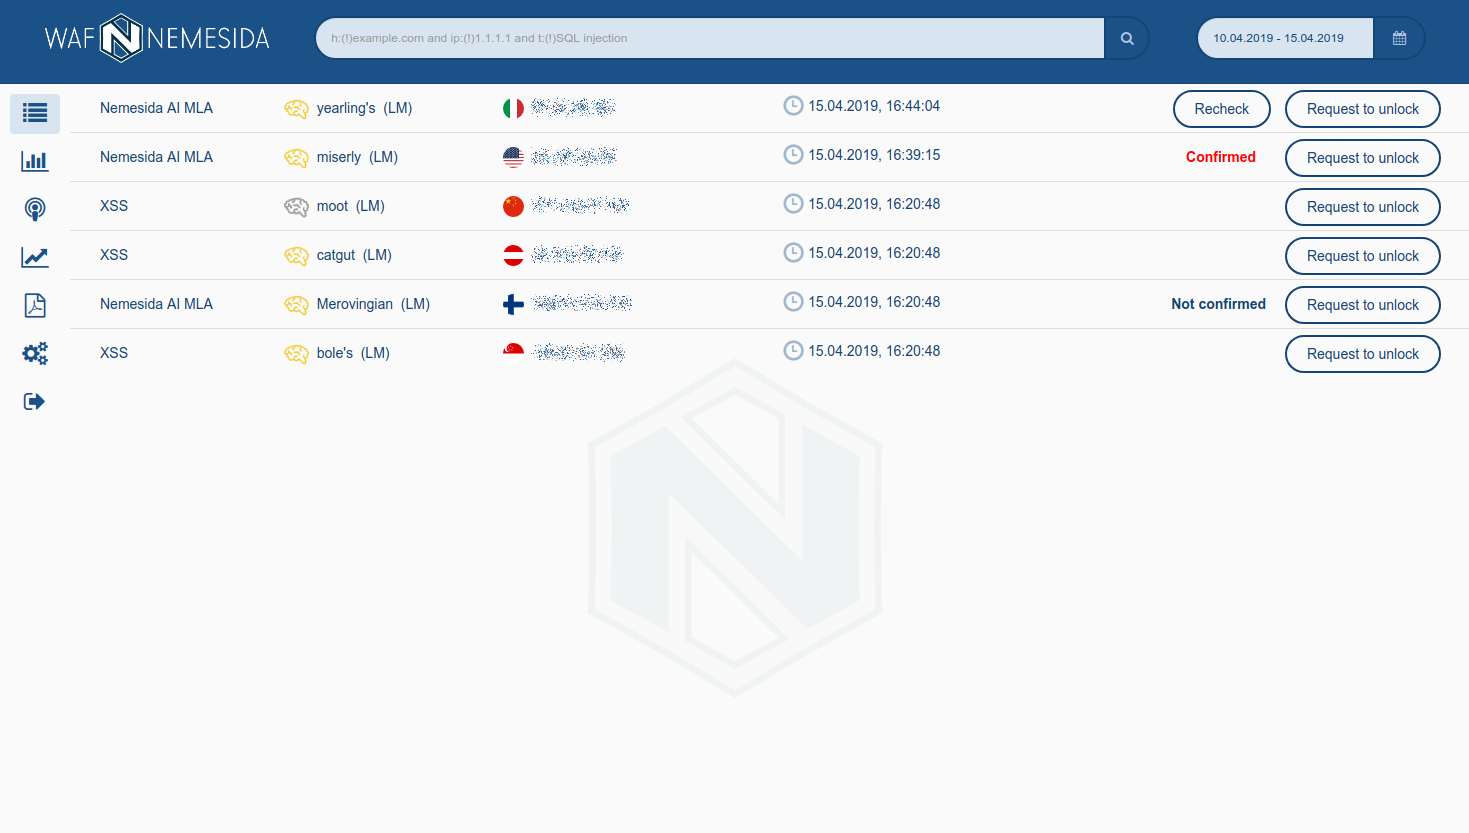This screenshot has width=1469, height=833.
Task: Request to unlock in moot row
Action: click(1362, 207)
